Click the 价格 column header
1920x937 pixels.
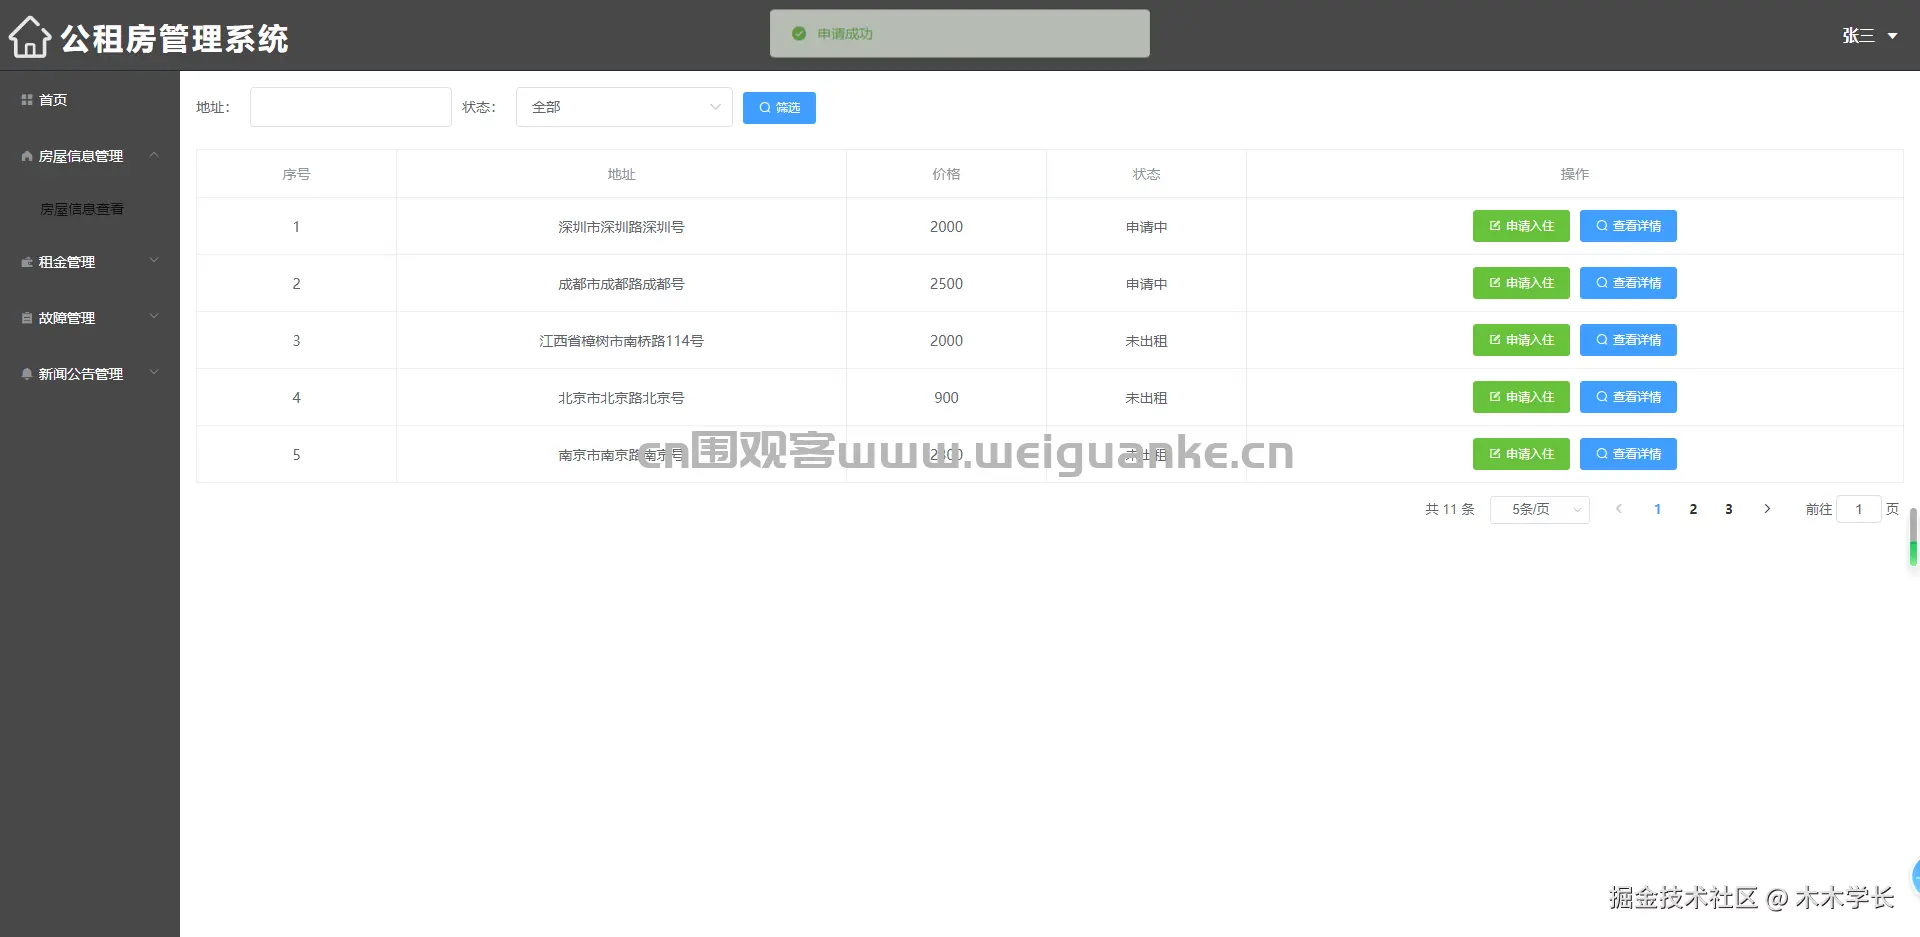pos(946,174)
